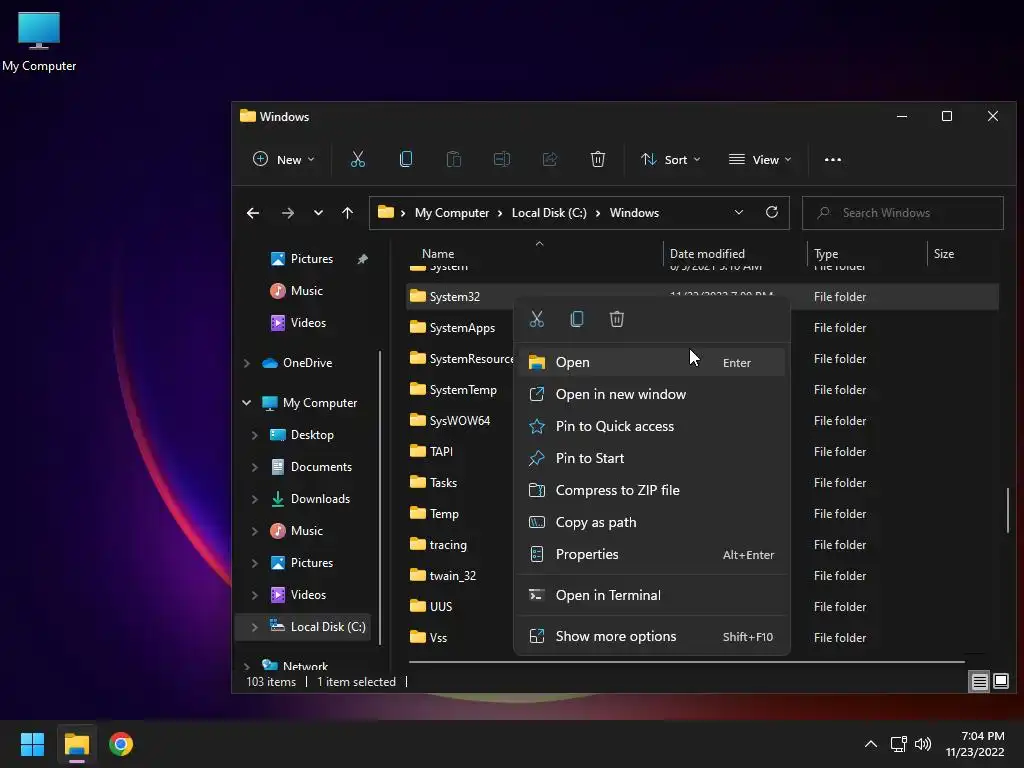Expand the Documents tree node

[x=255, y=467]
